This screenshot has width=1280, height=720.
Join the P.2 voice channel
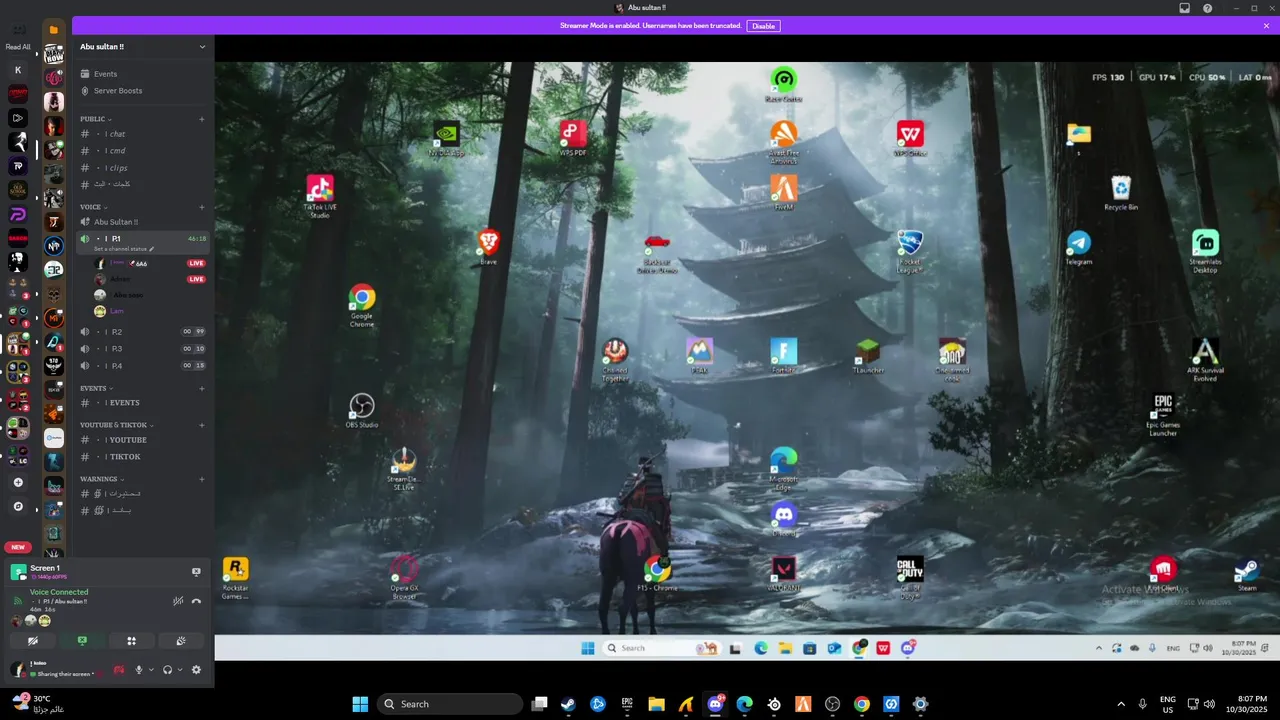(143, 332)
